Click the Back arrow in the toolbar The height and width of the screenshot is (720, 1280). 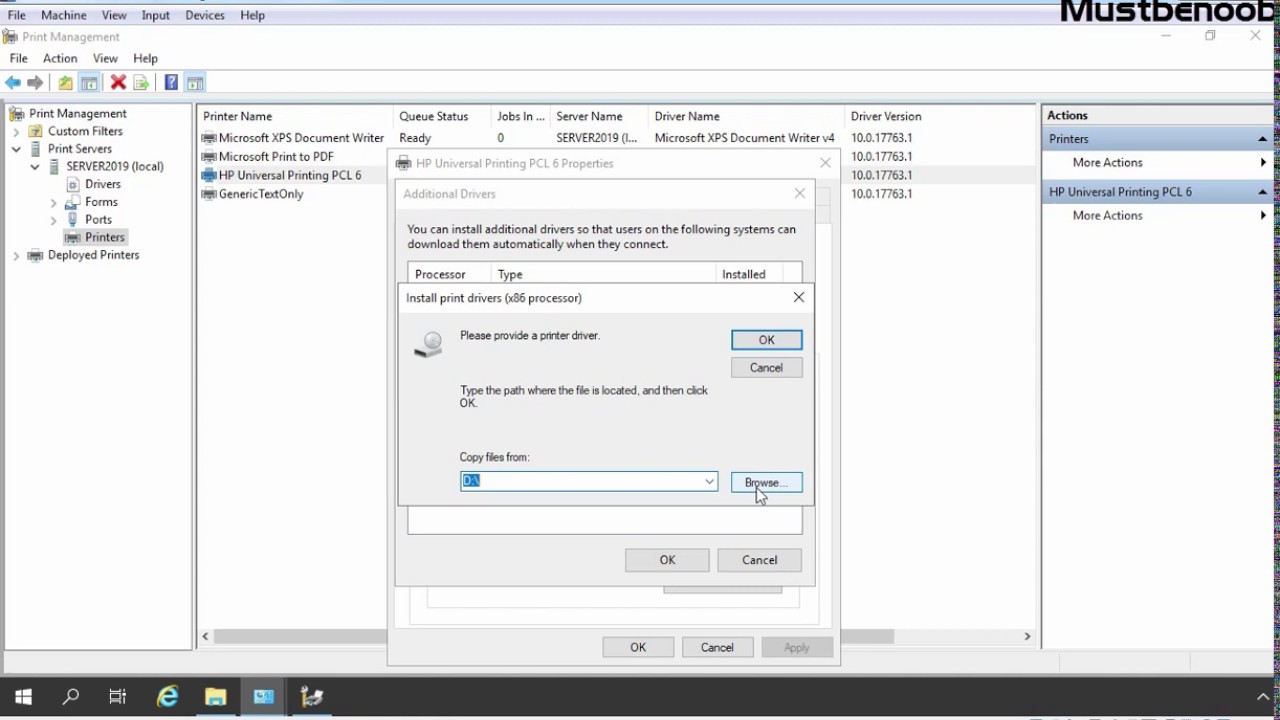[x=13, y=83]
